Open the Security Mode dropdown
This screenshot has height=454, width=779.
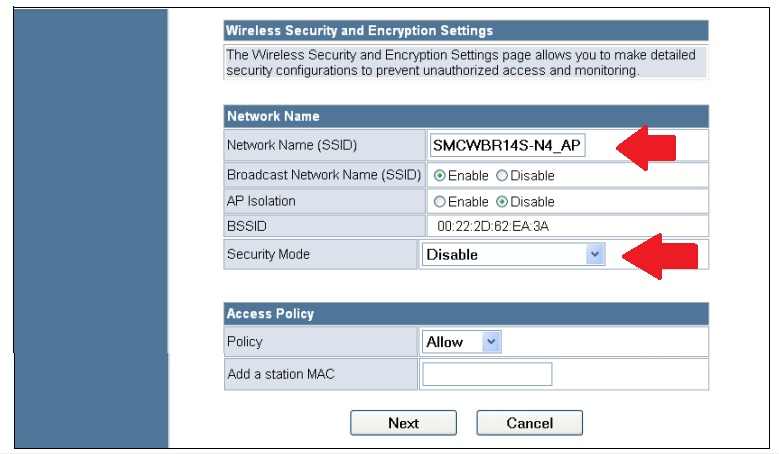point(515,255)
